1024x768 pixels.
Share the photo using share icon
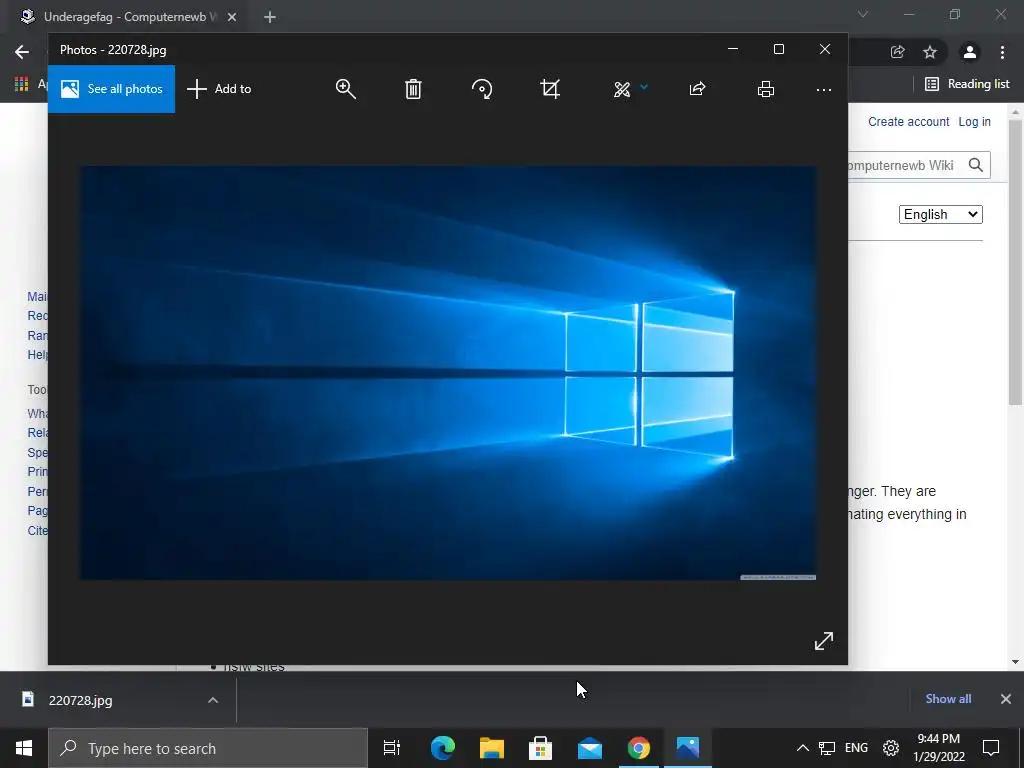click(x=697, y=89)
